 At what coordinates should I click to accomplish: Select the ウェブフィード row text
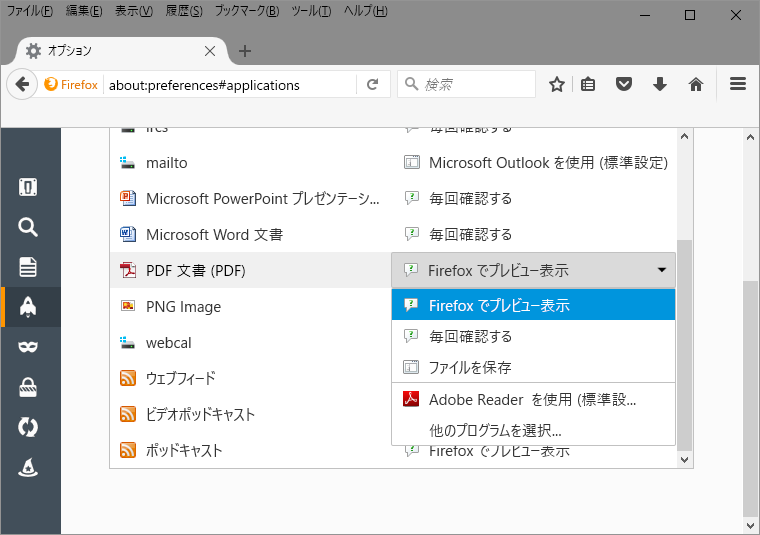pos(181,378)
